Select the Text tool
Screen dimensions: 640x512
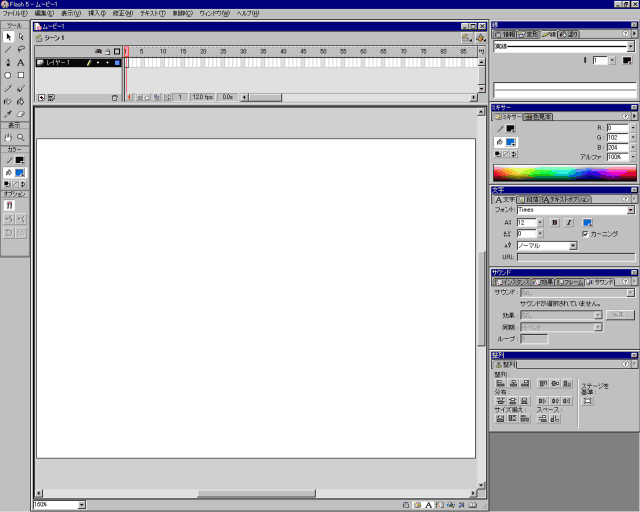coord(21,62)
